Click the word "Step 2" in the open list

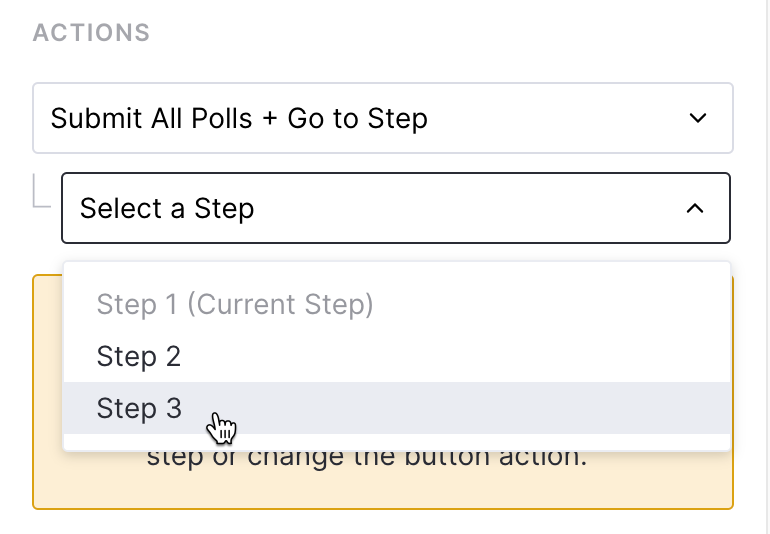point(139,356)
